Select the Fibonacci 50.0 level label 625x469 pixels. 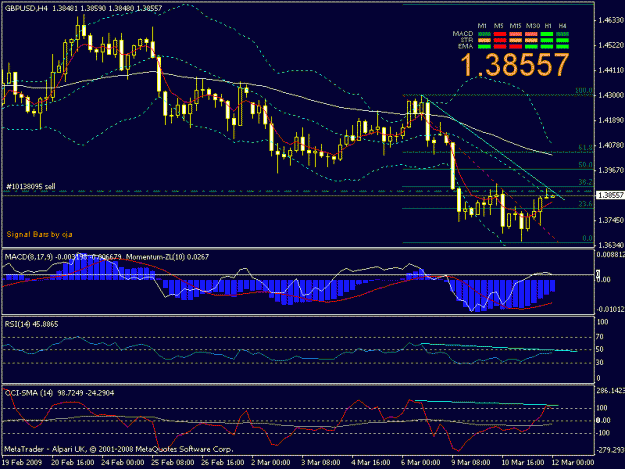[586, 165]
